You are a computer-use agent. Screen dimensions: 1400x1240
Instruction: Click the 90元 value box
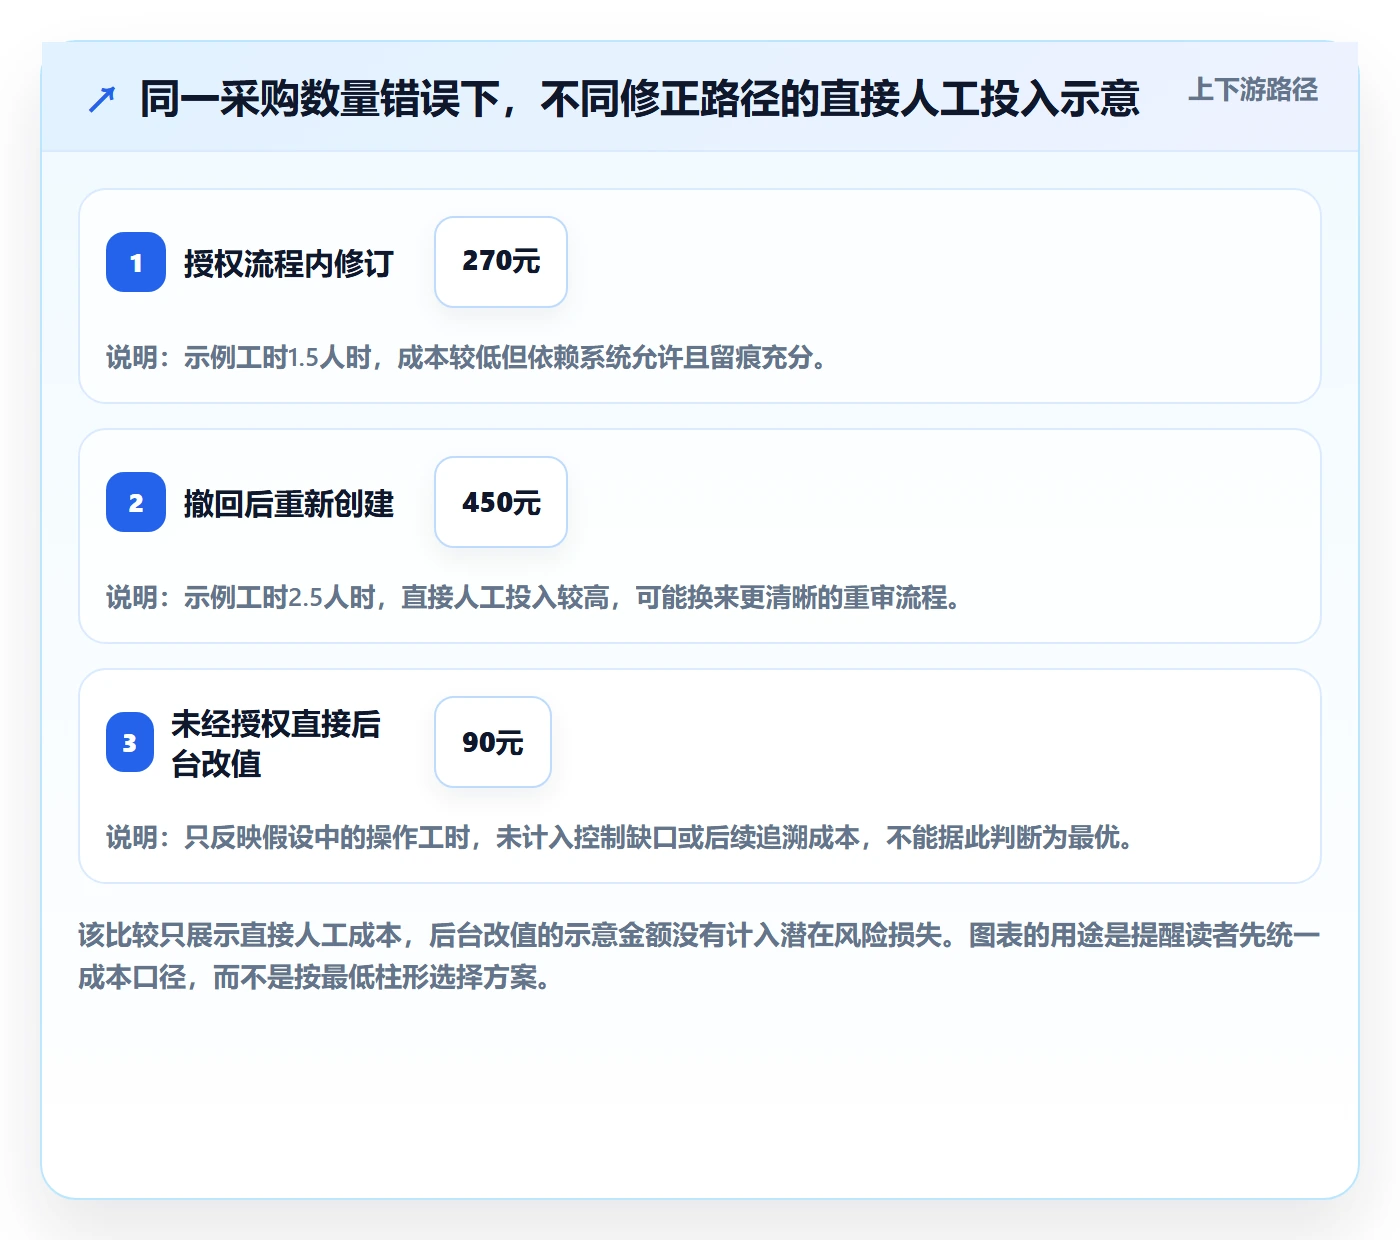click(x=493, y=742)
